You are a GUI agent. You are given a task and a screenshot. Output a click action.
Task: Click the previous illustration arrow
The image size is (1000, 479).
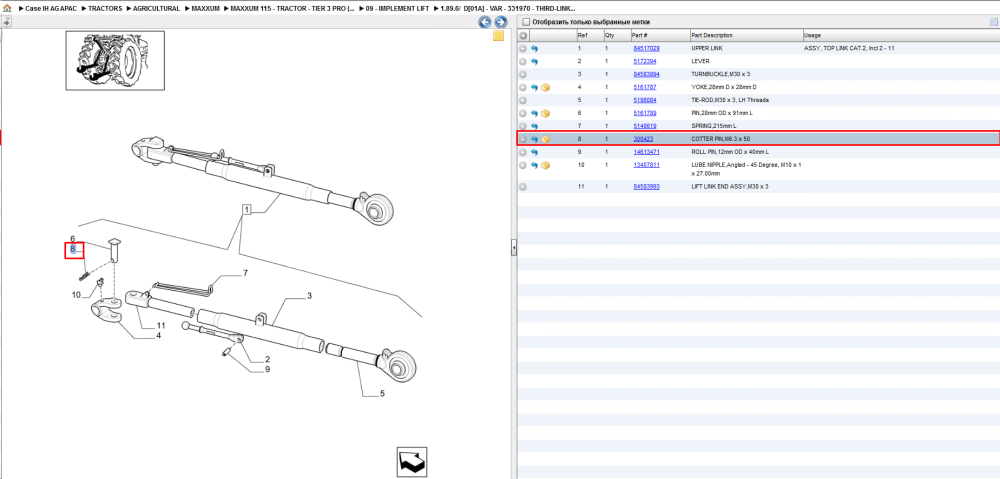click(485, 22)
